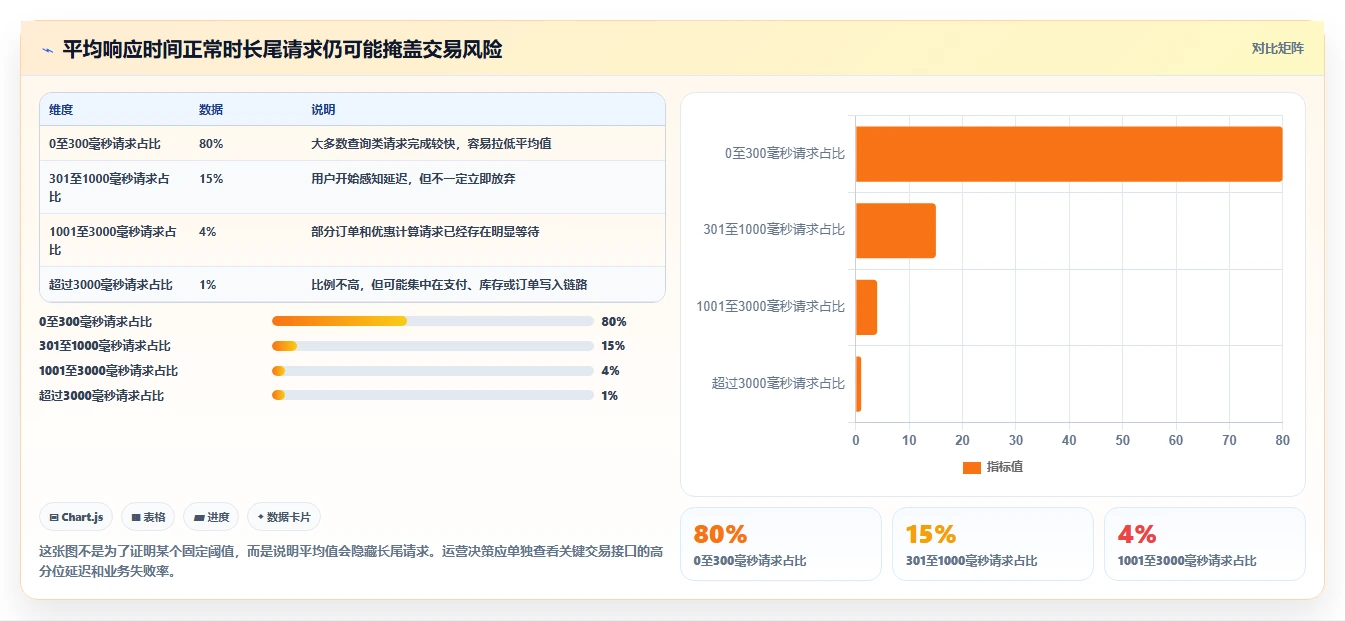Click the Chart.js chip
Screen dimensions: 1345x621
pos(77,517)
